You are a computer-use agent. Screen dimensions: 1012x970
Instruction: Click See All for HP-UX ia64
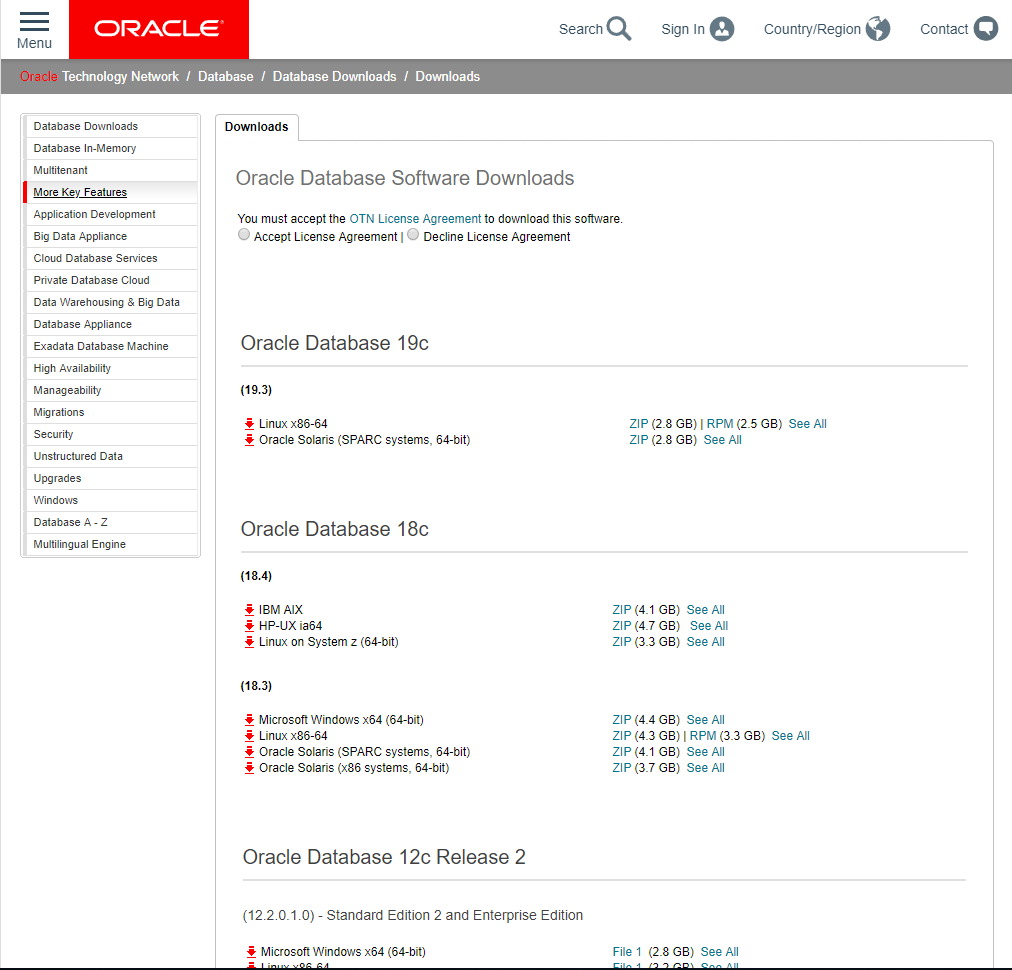709,626
